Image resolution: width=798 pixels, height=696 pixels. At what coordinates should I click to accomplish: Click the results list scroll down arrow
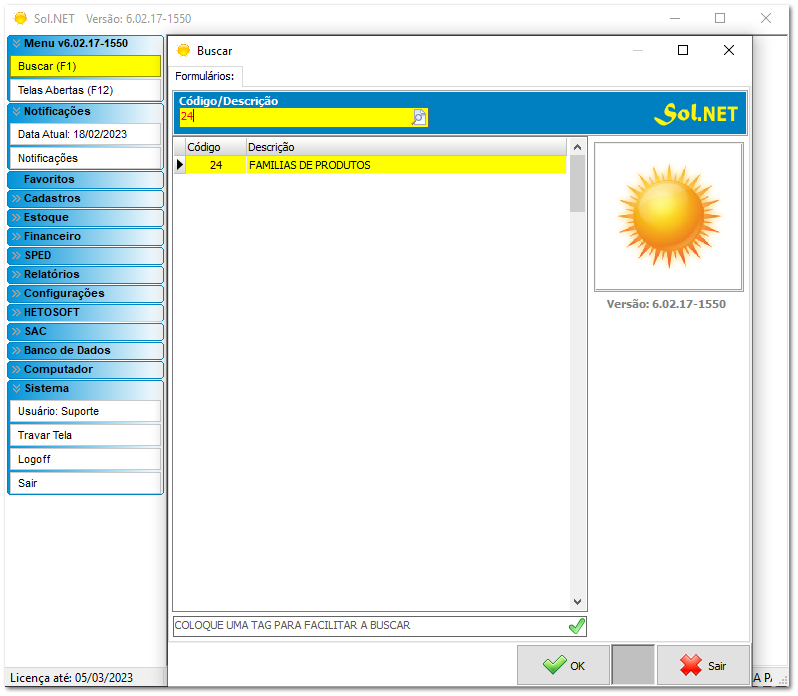577,601
